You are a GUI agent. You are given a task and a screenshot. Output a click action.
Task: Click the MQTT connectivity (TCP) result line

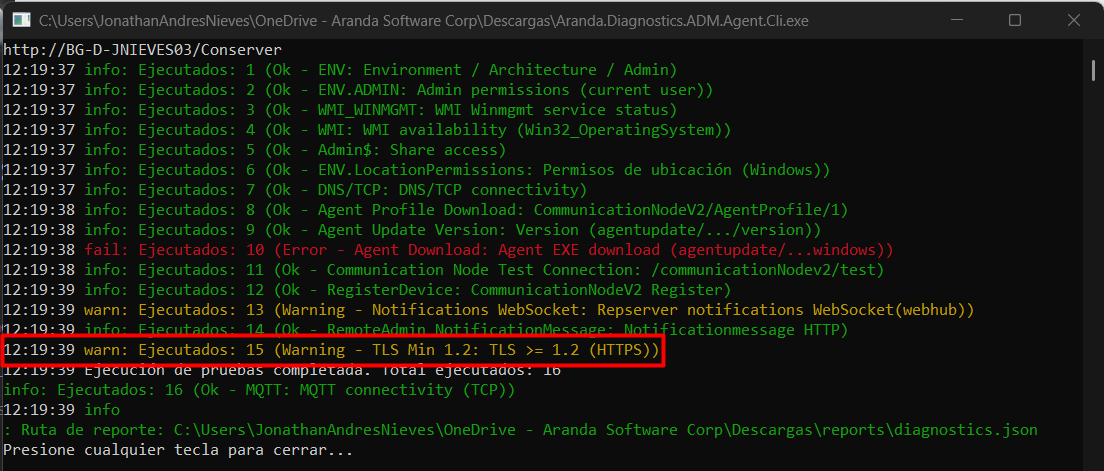(259, 390)
